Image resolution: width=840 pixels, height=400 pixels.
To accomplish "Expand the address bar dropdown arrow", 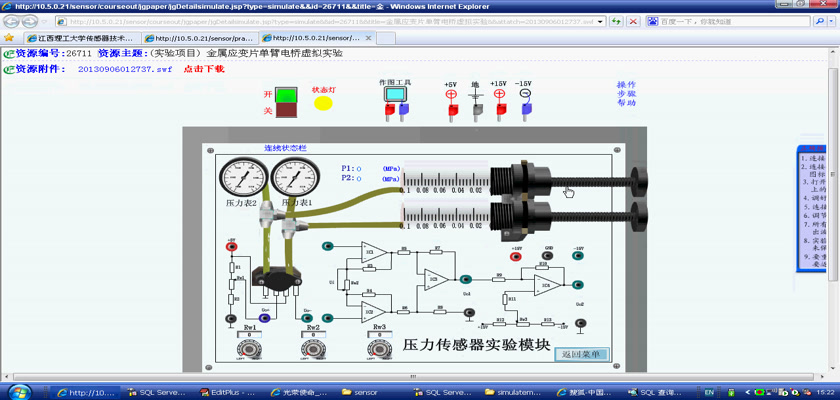I will 601,21.
